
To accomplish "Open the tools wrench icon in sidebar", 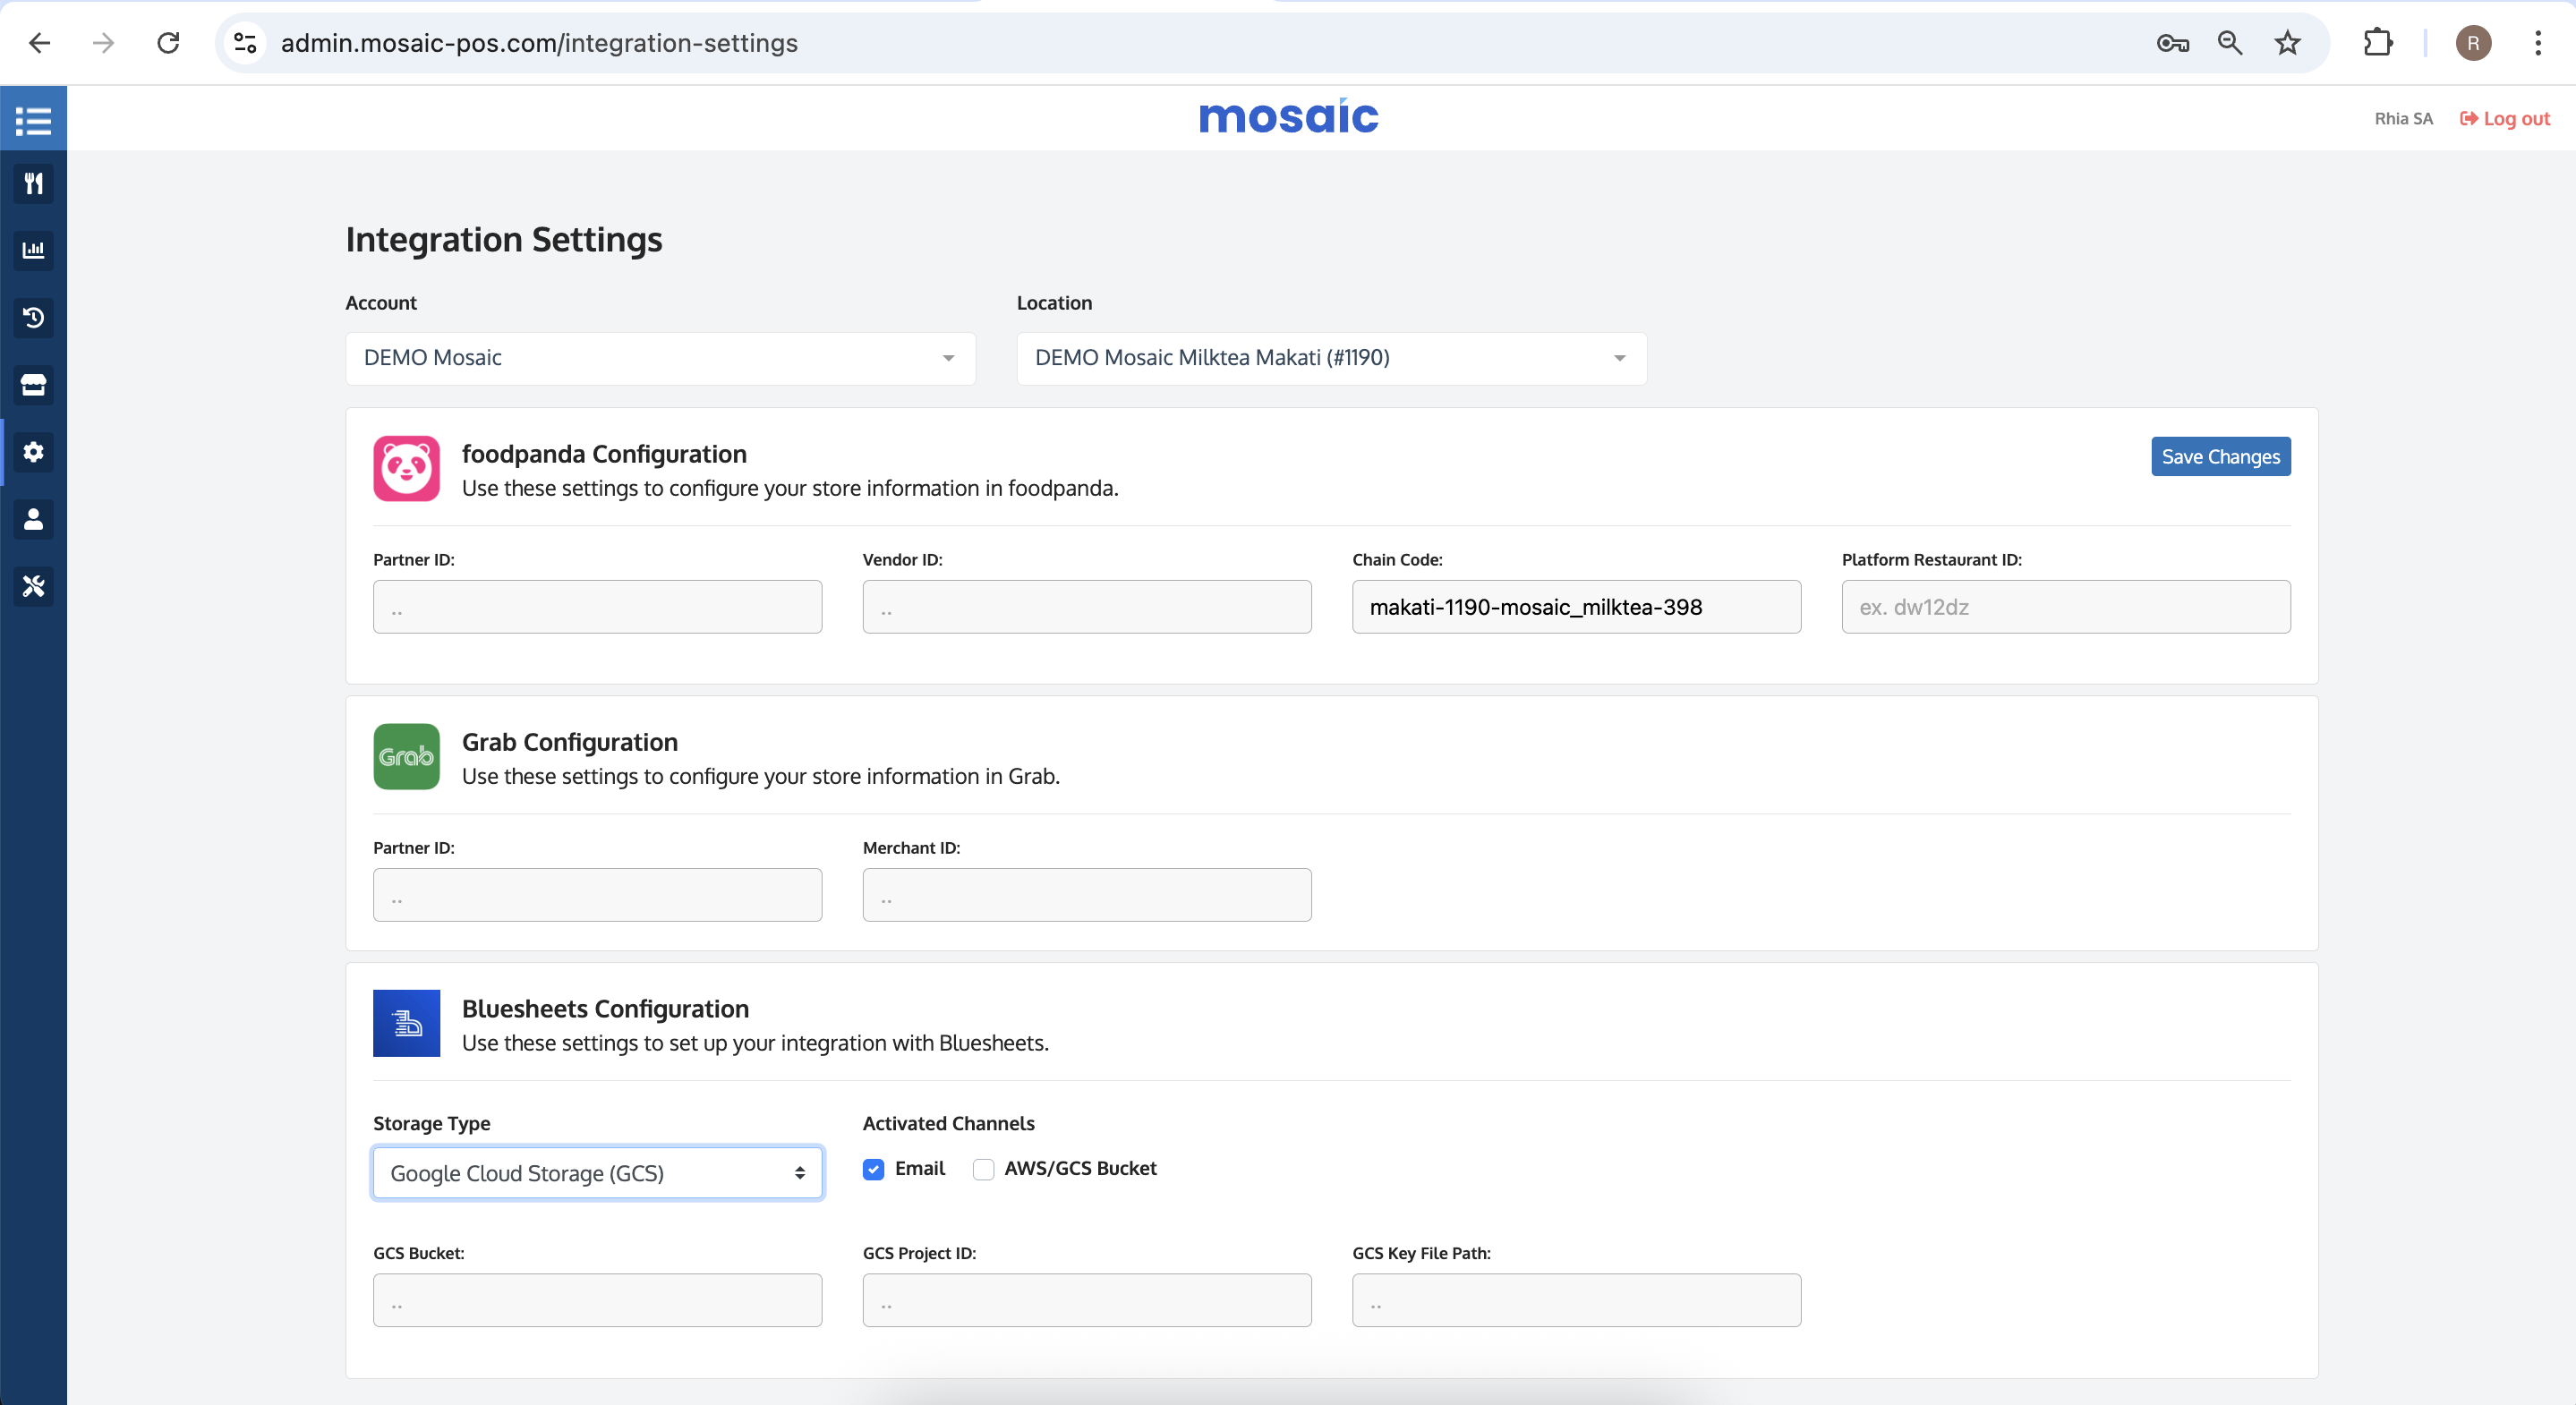I will (x=33, y=586).
